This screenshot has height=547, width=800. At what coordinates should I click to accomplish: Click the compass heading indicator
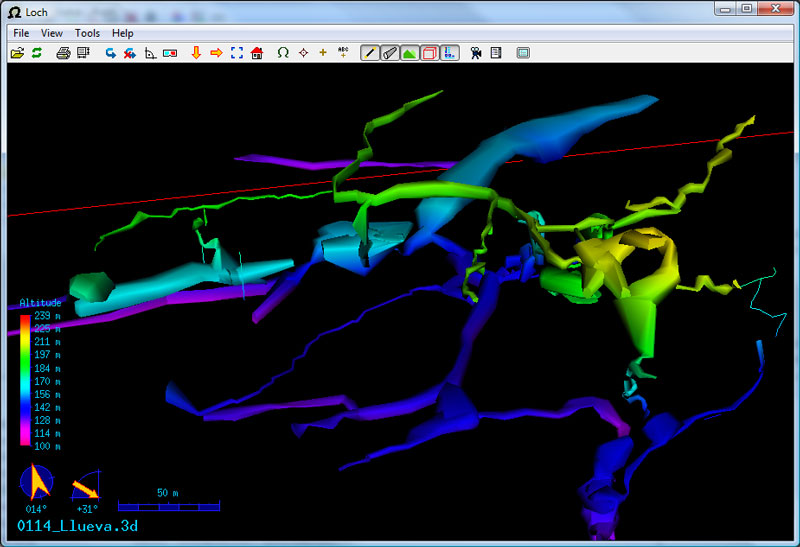(36, 482)
